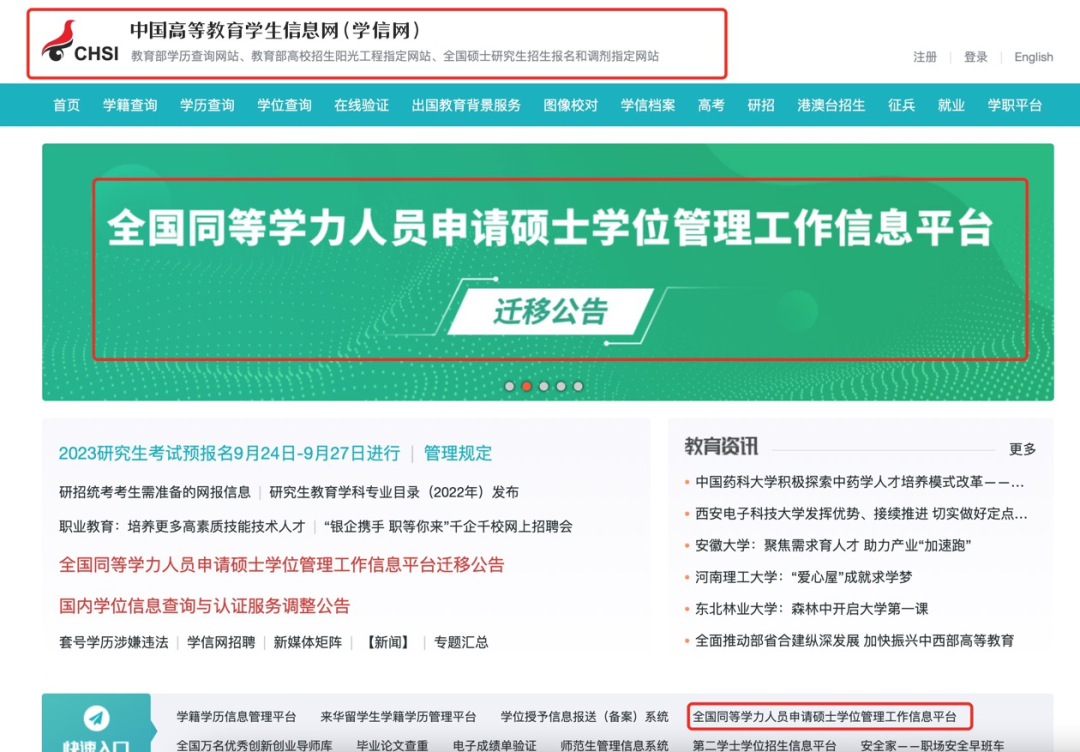Screen dimensions: 1080x752
Task: Open 新媒体矩阵 link
Action: click(x=308, y=643)
